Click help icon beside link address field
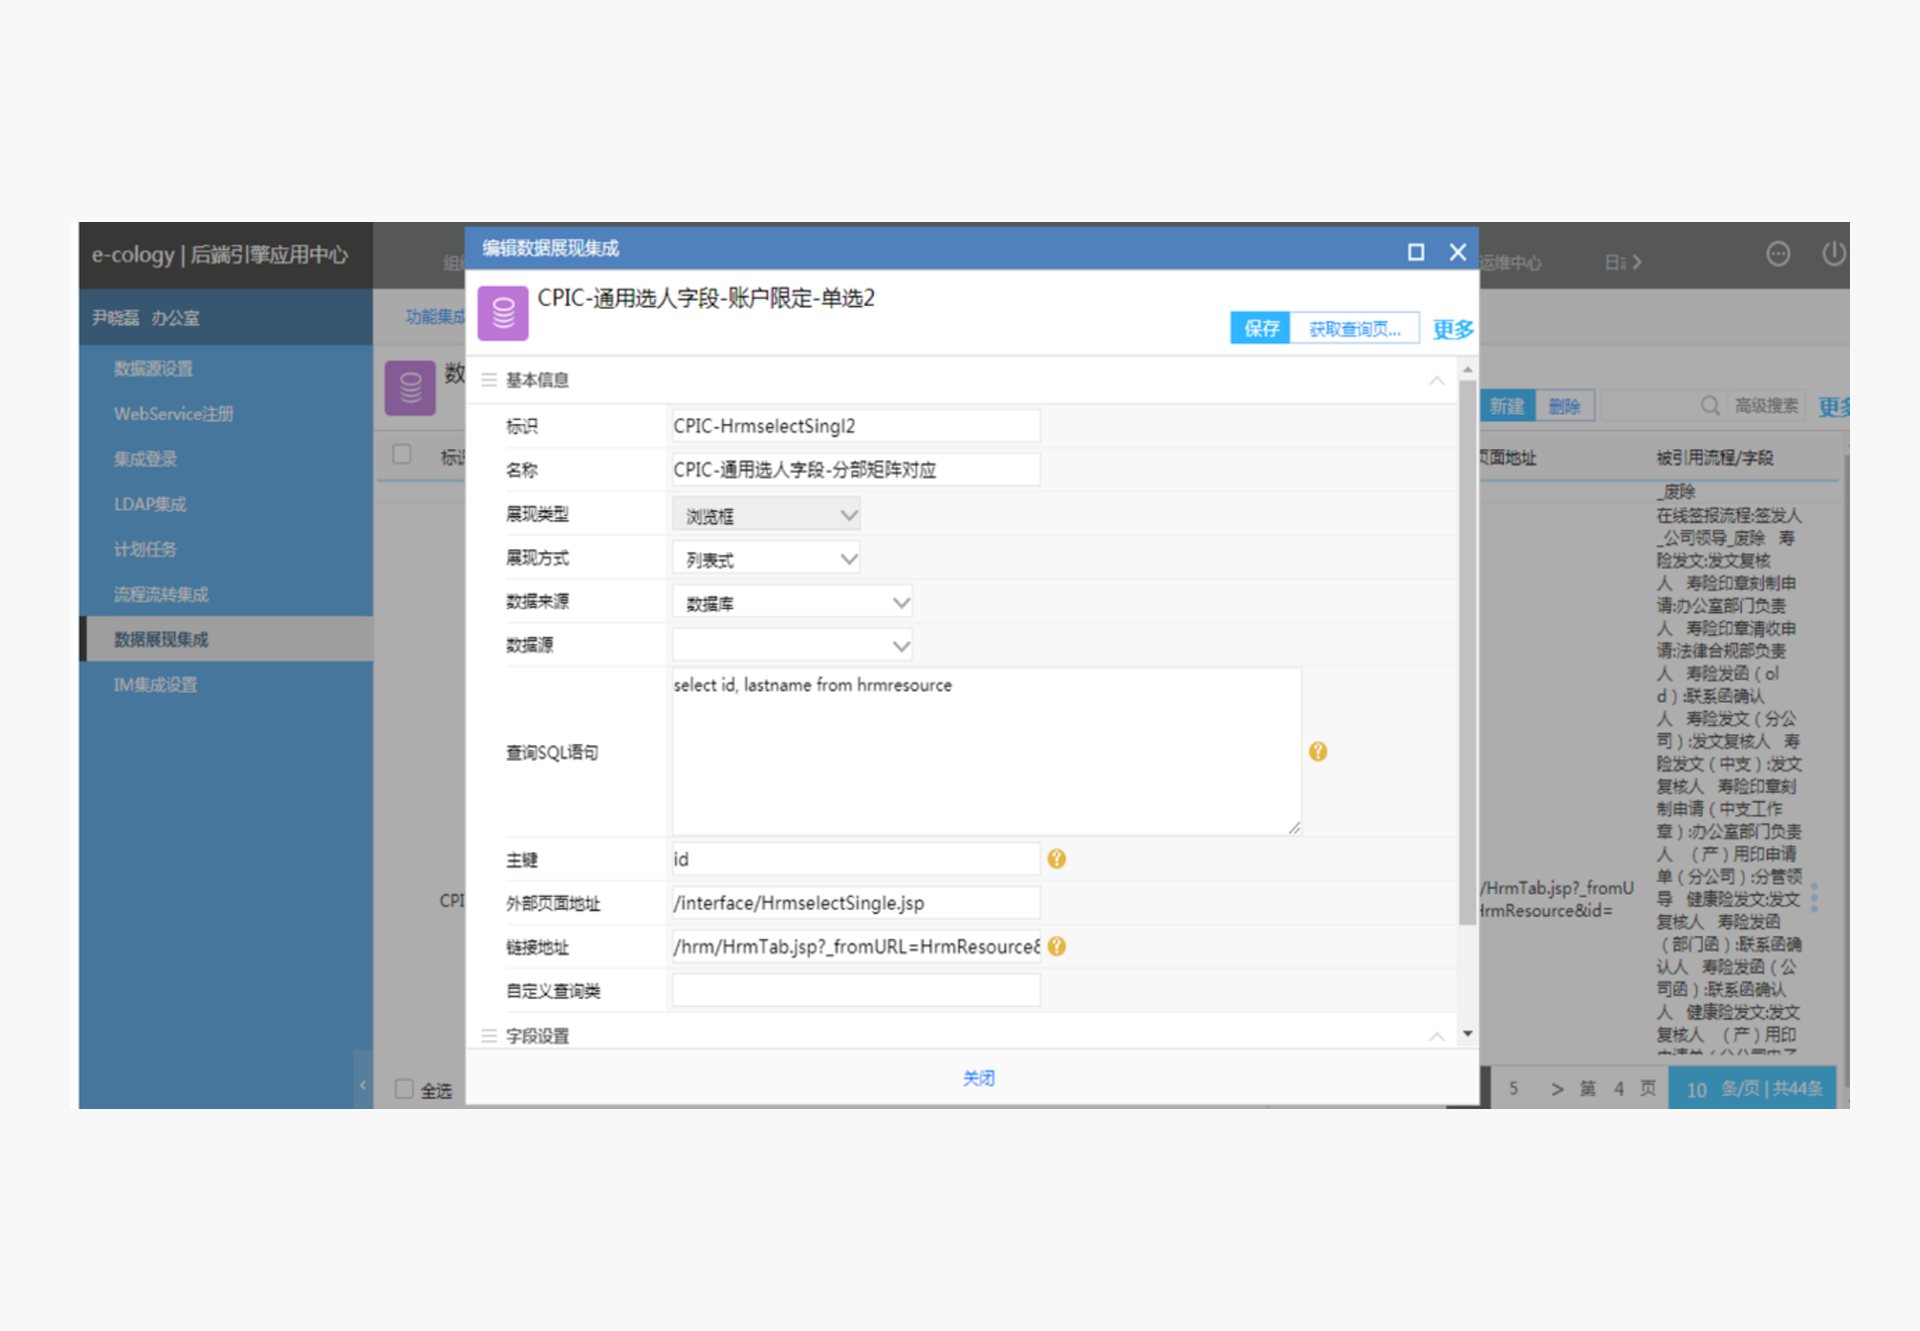The width and height of the screenshot is (1920, 1331). coord(1056,946)
